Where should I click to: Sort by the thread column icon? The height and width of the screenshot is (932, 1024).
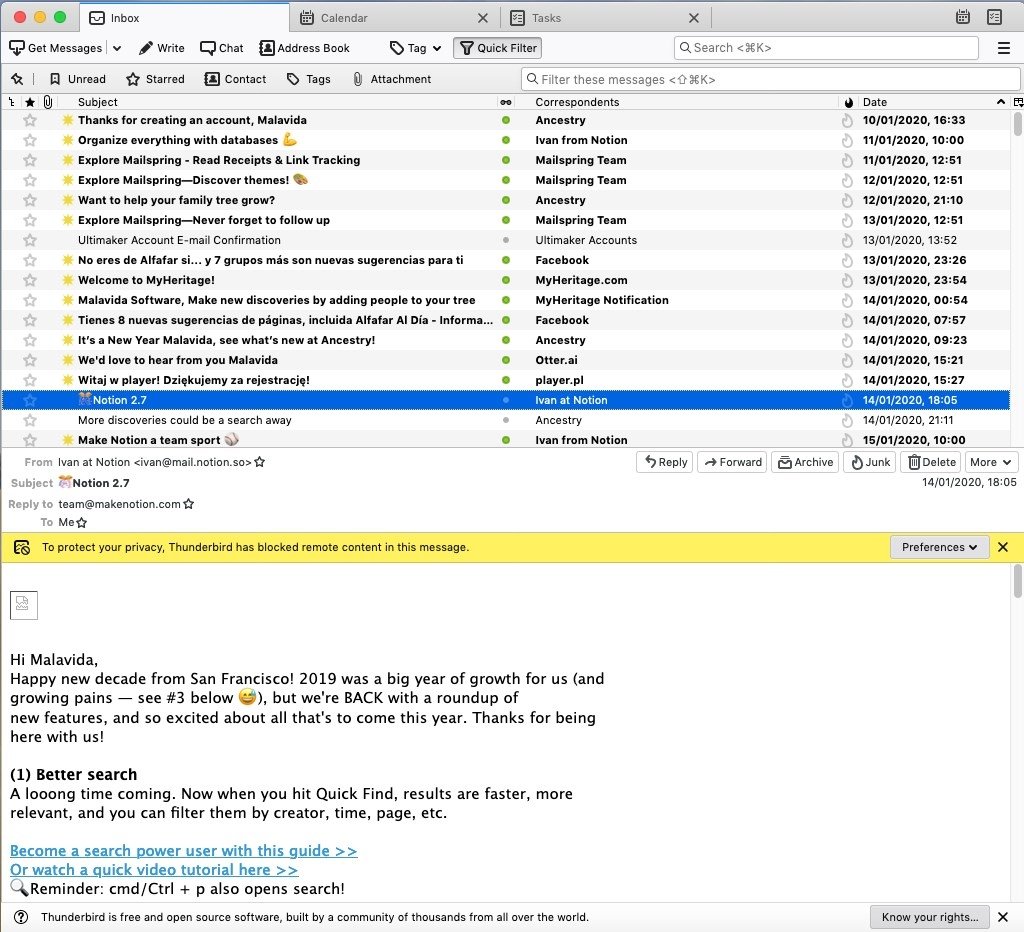[x=11, y=102]
